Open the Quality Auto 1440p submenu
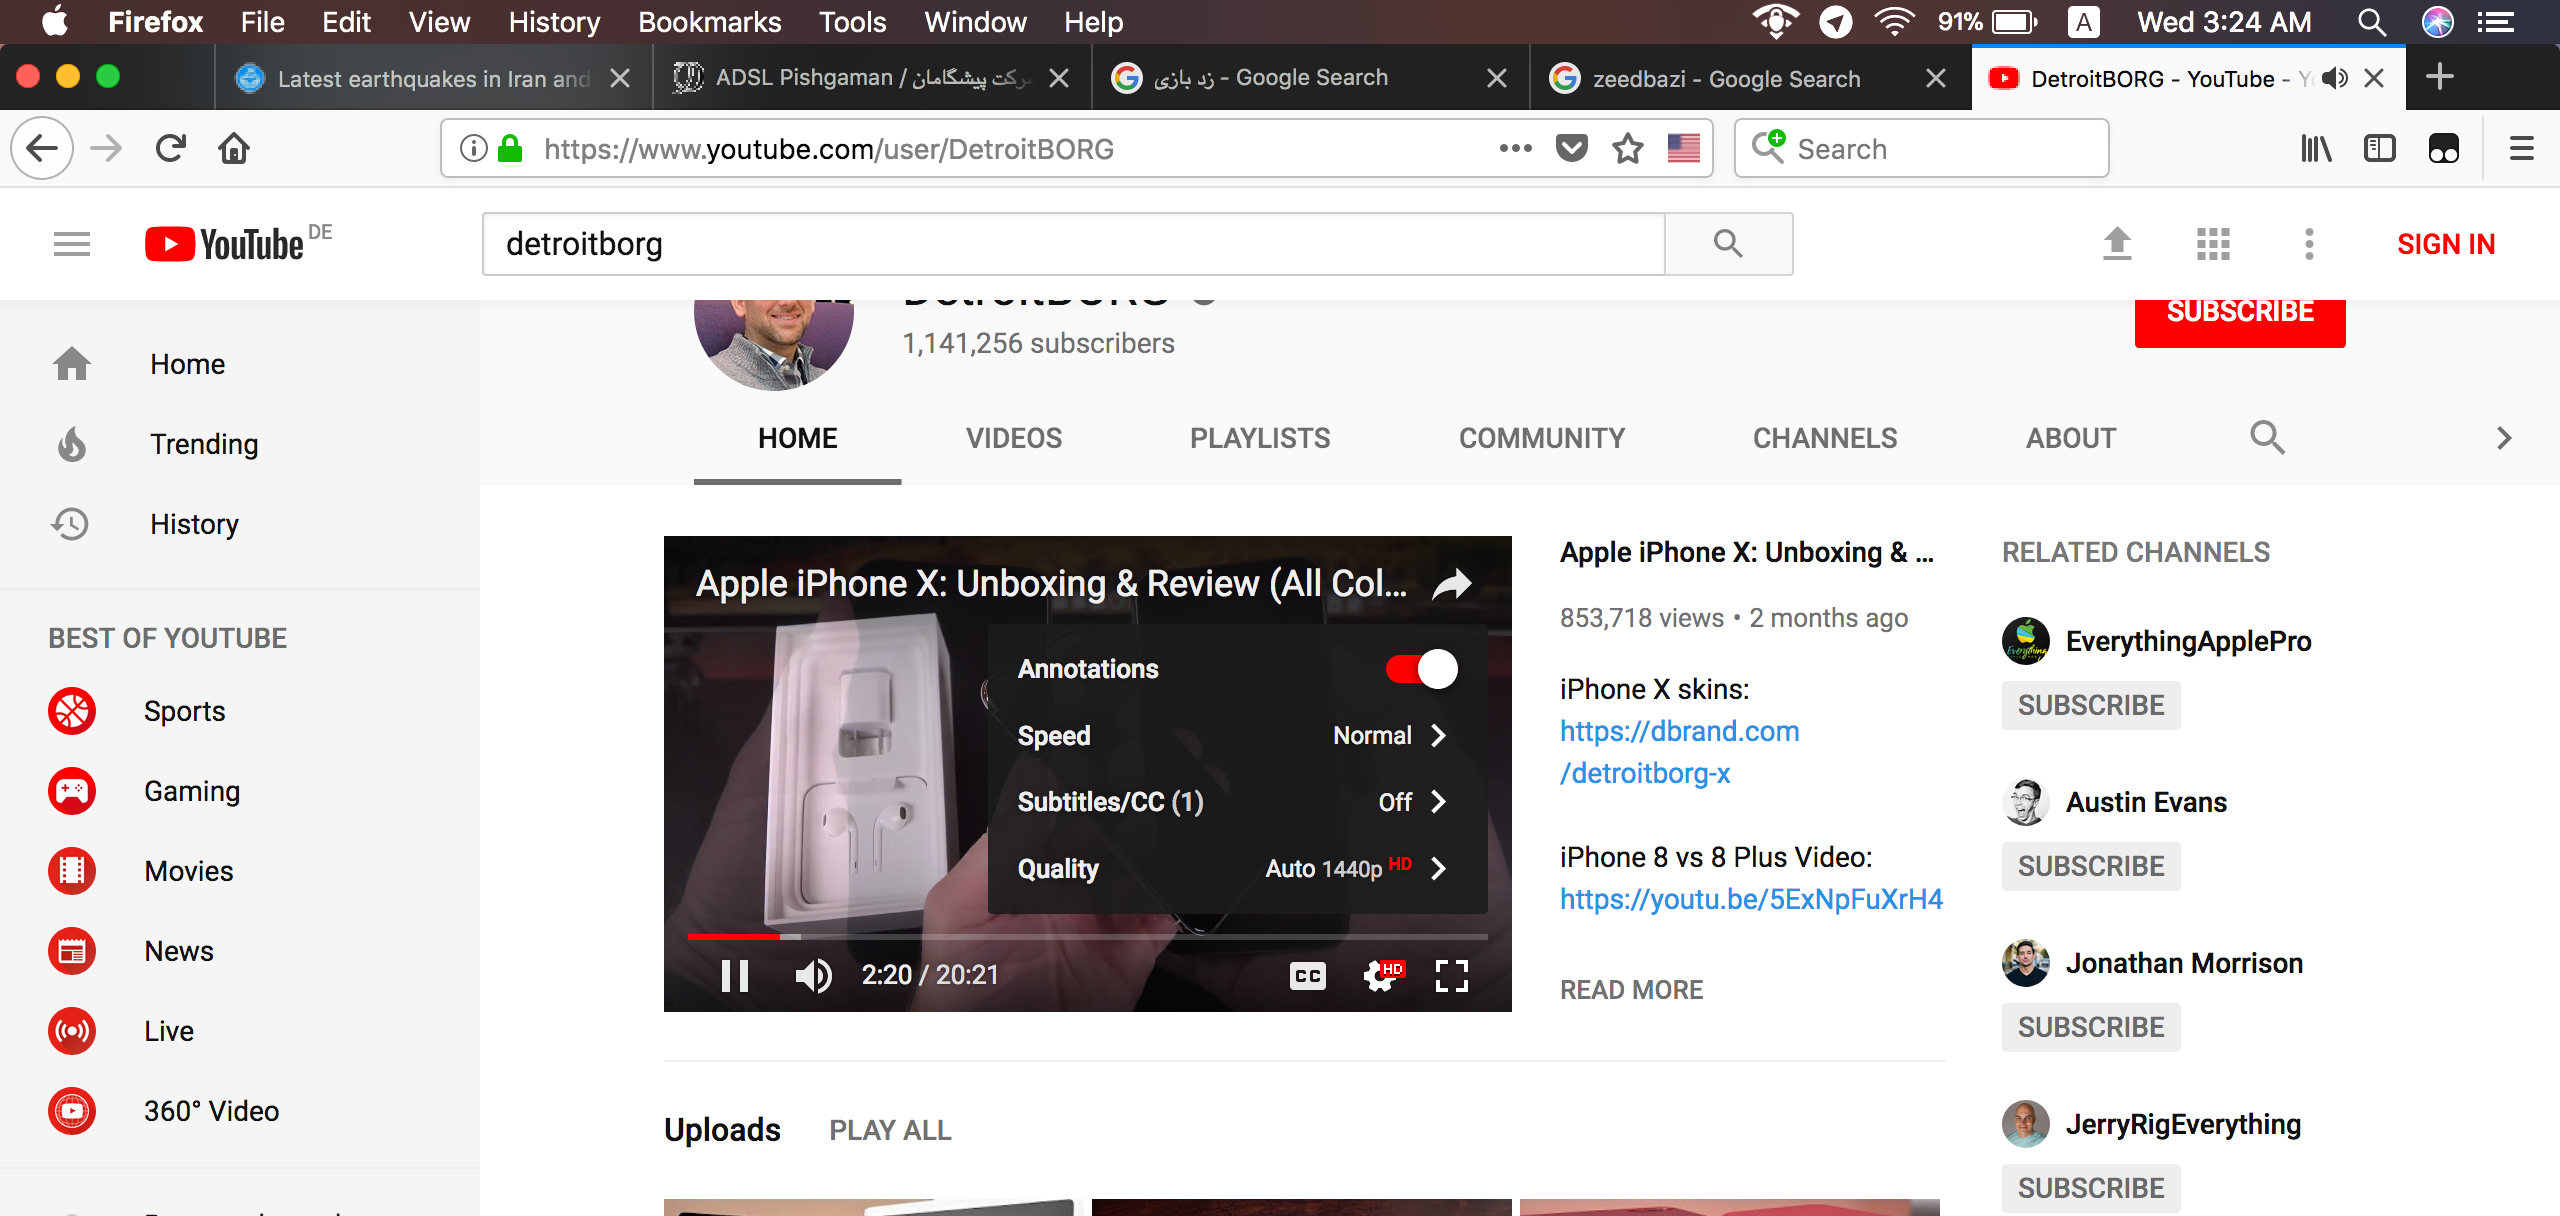The width and height of the screenshot is (2560, 1216). tap(1238, 869)
